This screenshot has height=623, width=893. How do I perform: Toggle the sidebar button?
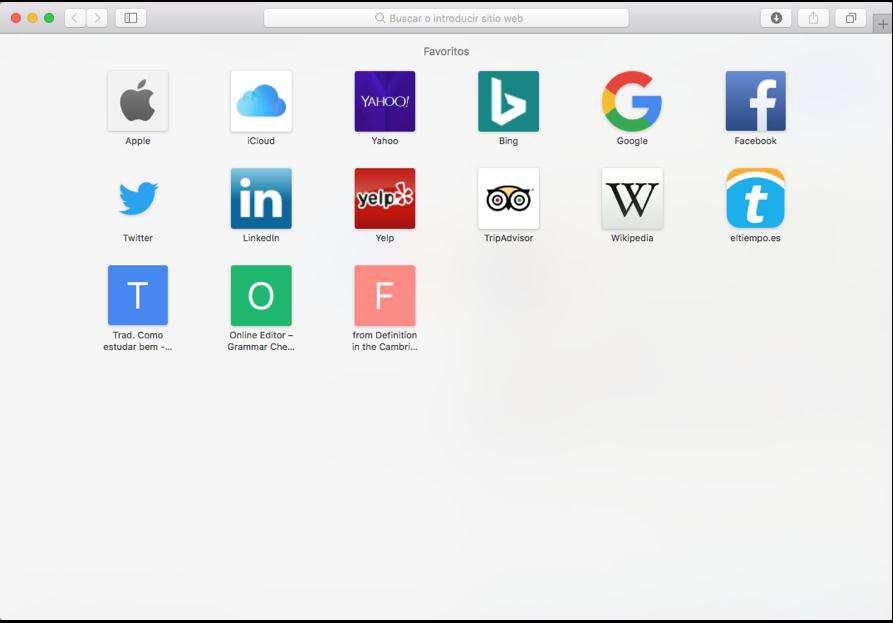pyautogui.click(x=131, y=18)
